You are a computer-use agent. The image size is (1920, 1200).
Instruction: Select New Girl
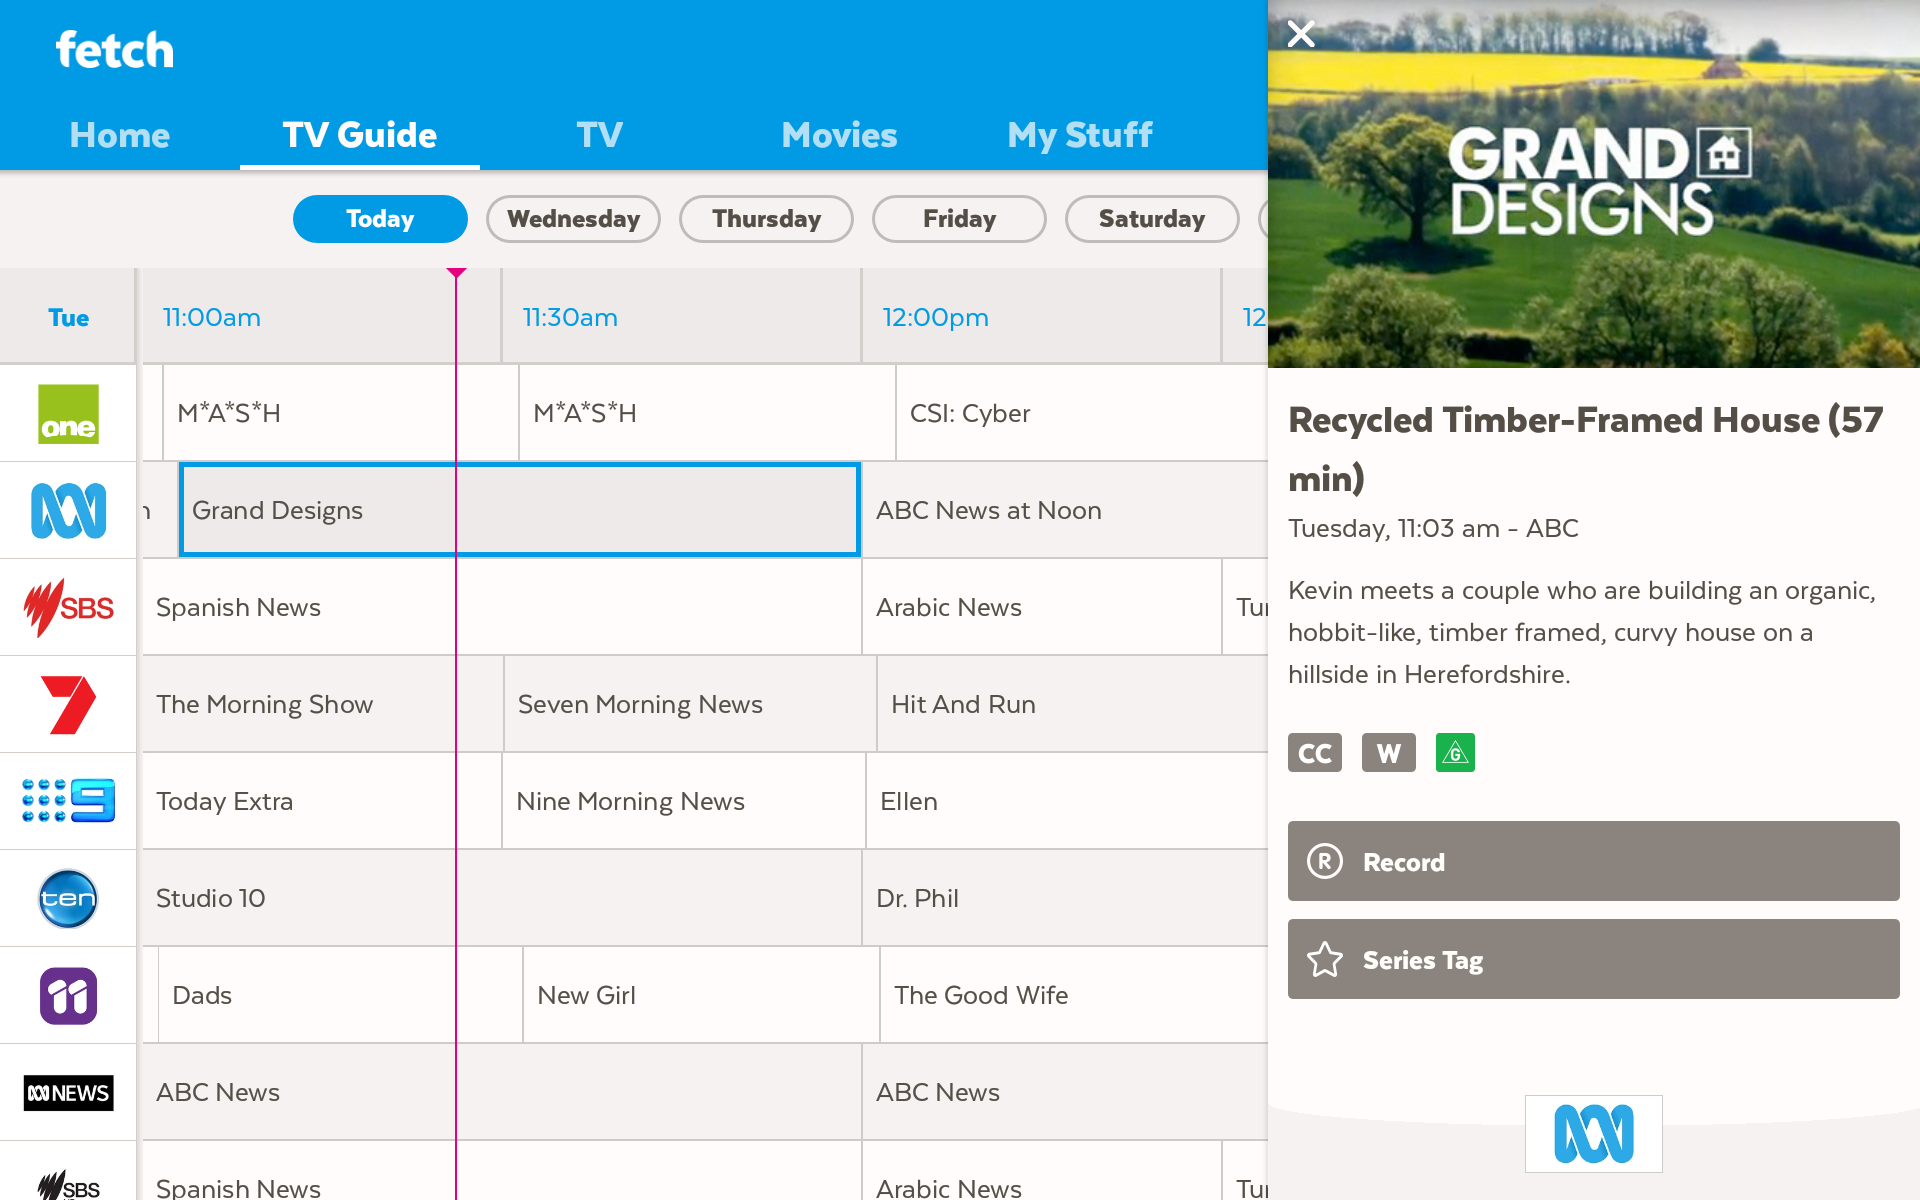click(701, 995)
